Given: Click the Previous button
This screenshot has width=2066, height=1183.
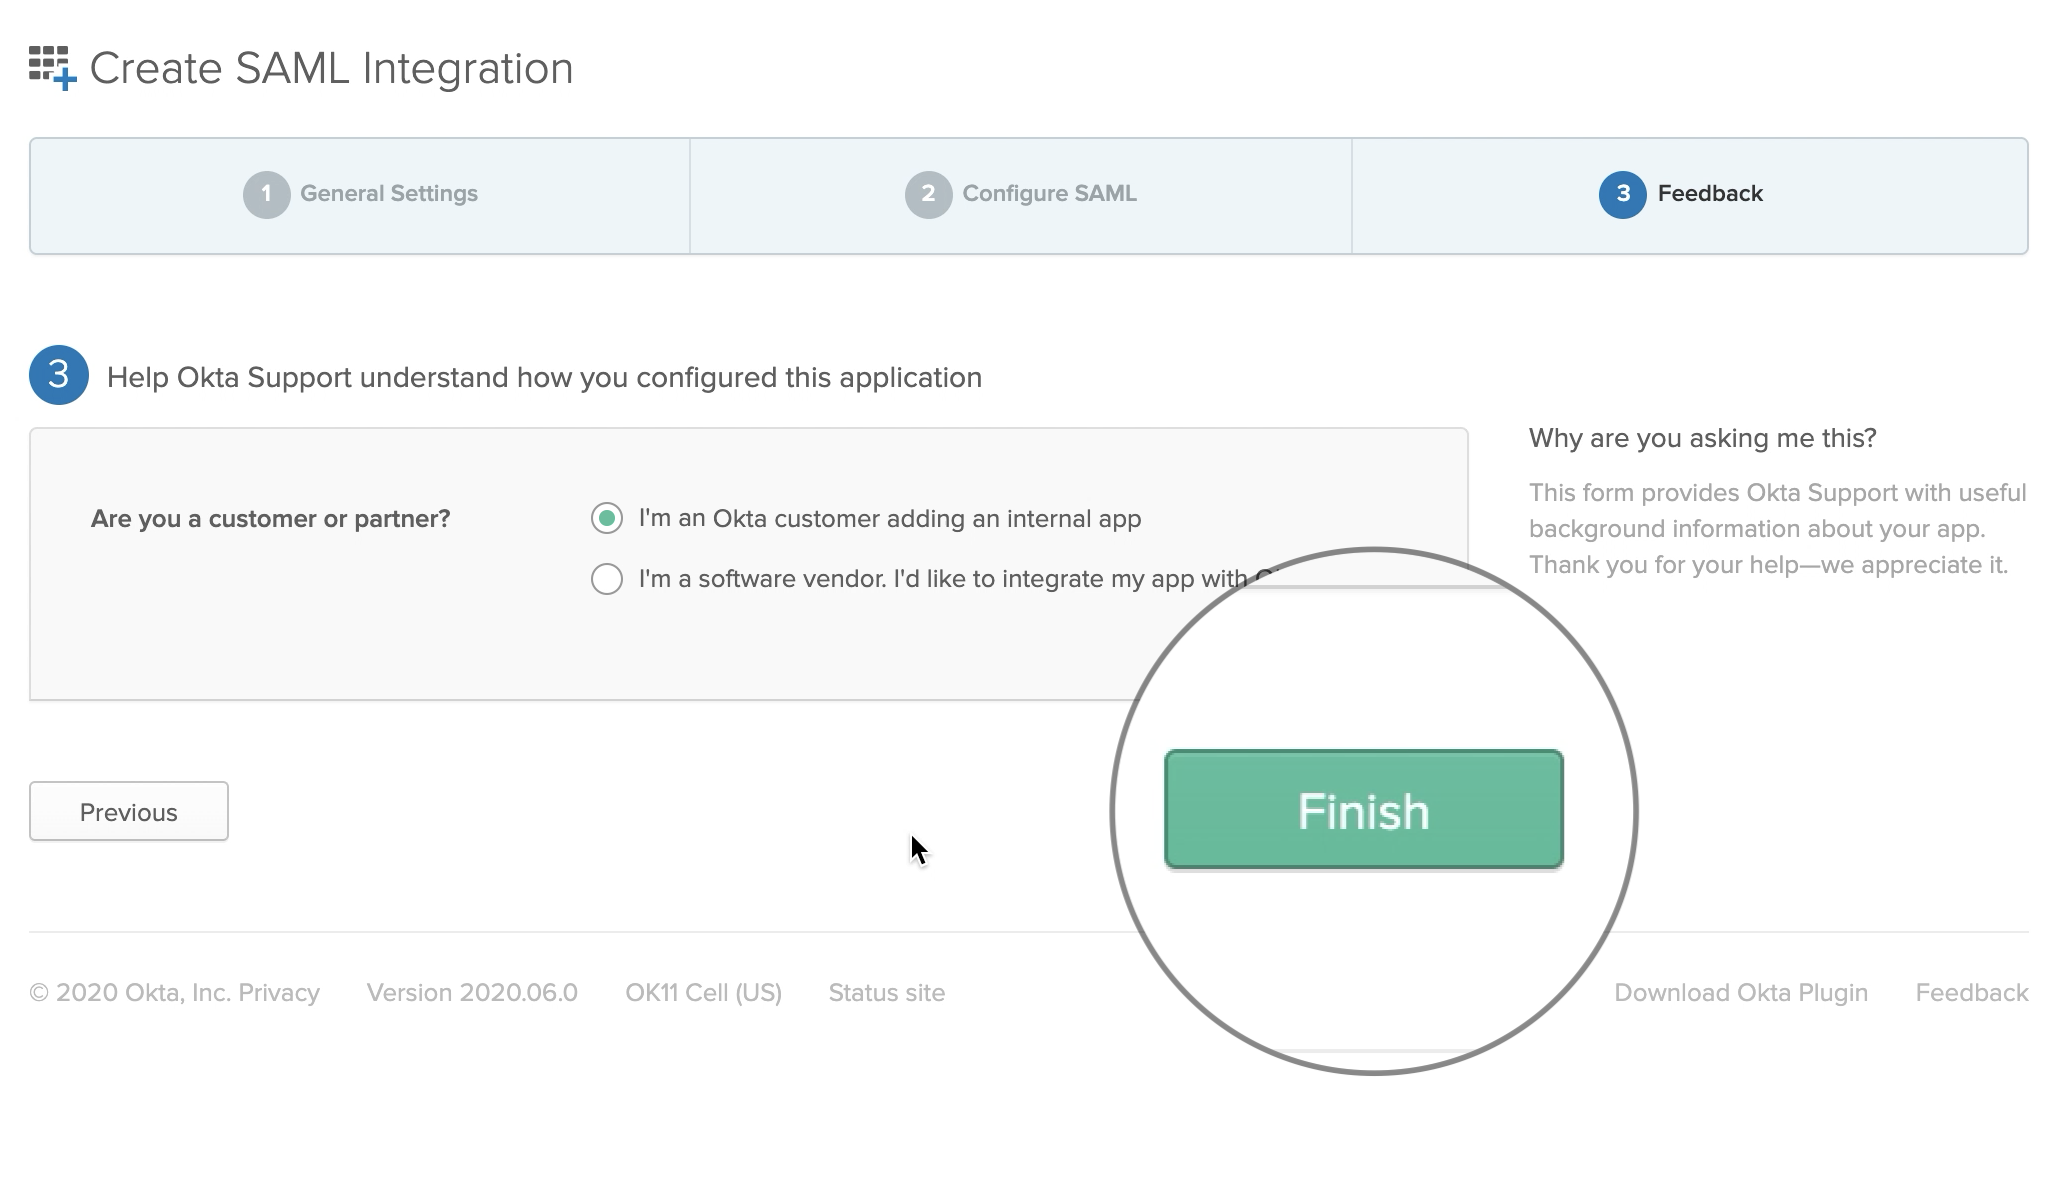Looking at the screenshot, I should tap(128, 811).
